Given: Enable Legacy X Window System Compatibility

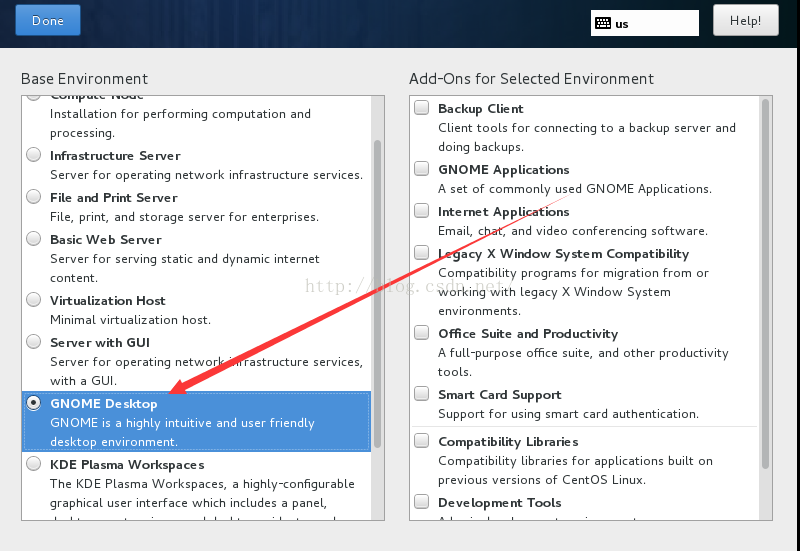Looking at the screenshot, I should click(422, 254).
